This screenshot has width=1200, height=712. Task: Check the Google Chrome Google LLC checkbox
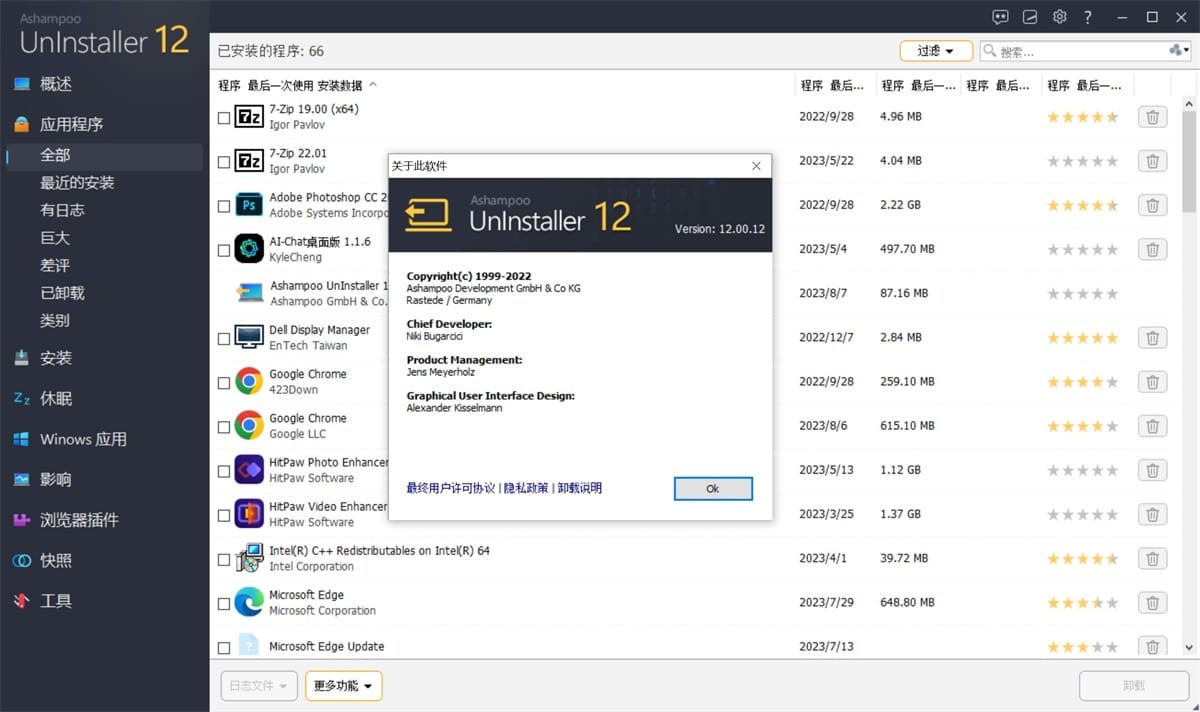point(224,427)
